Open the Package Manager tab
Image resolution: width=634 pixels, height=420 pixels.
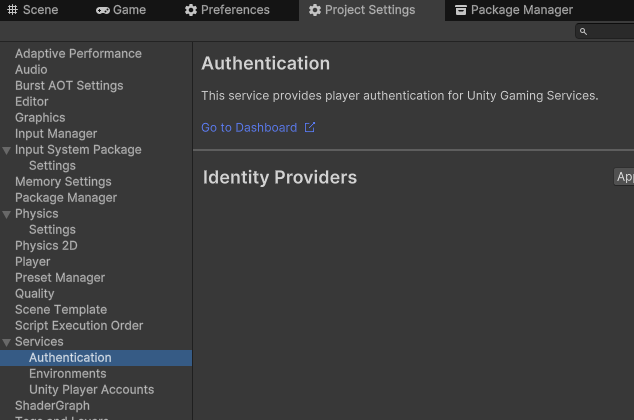tap(514, 10)
